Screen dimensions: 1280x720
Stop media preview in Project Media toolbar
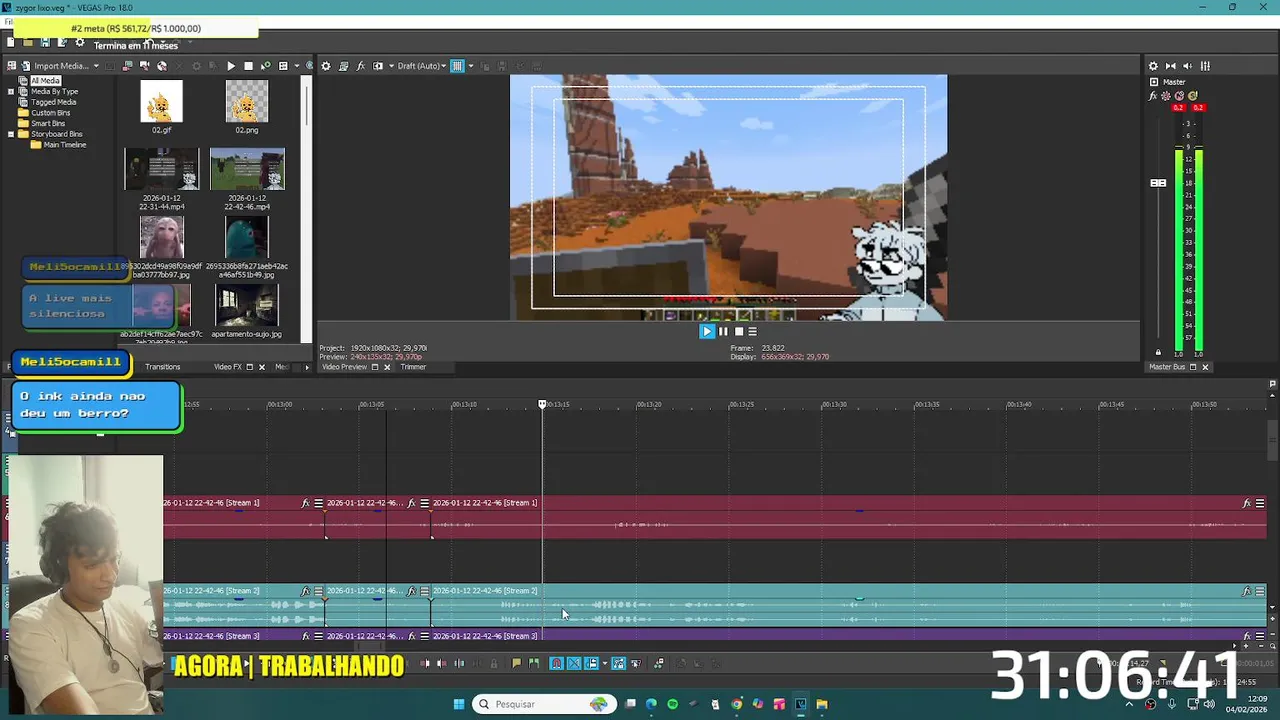248,66
